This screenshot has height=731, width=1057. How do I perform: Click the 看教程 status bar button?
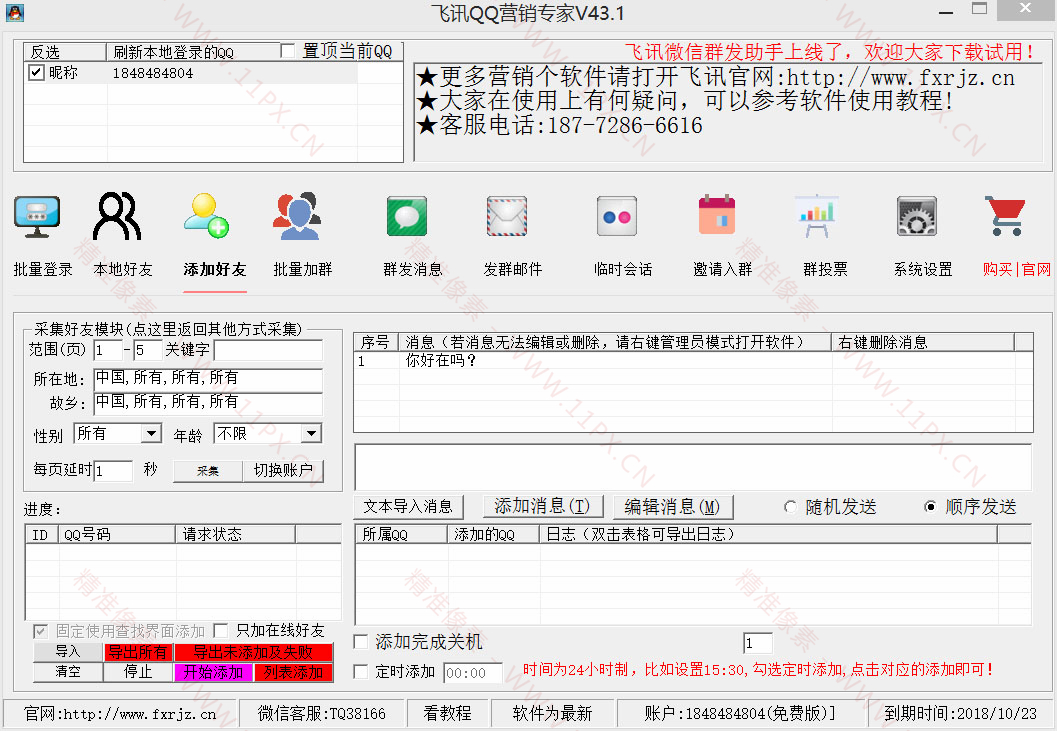pos(447,713)
